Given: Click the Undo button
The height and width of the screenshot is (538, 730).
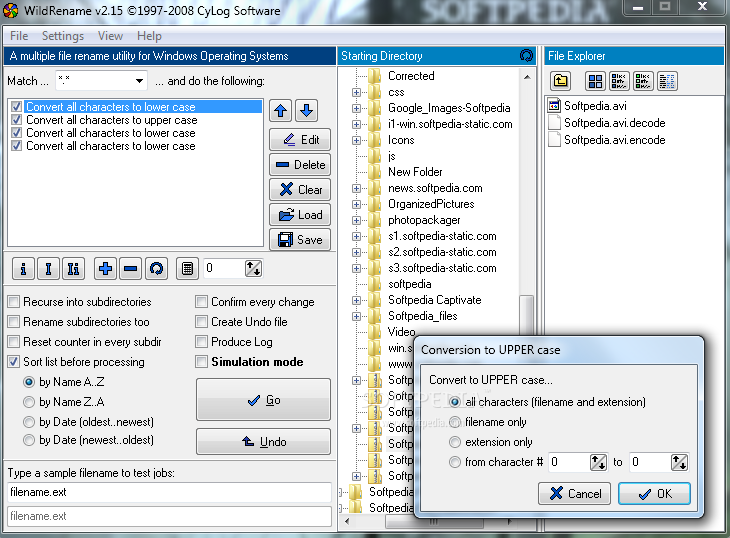Looking at the screenshot, I should tap(264, 442).
